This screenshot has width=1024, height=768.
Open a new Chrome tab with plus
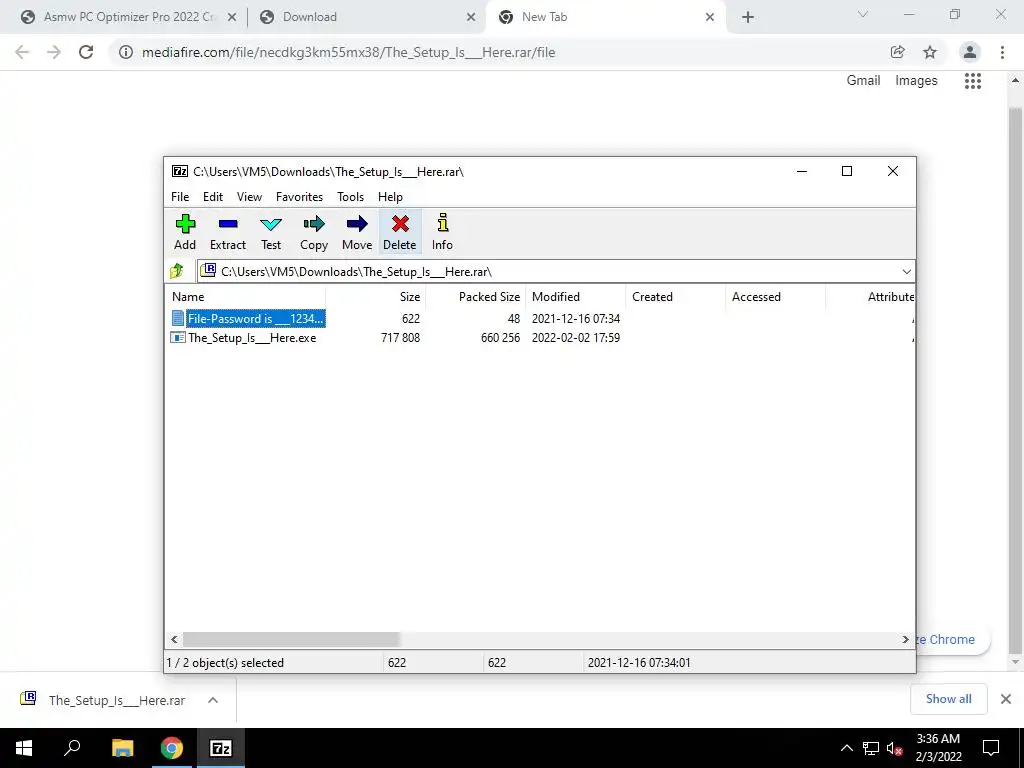point(748,17)
